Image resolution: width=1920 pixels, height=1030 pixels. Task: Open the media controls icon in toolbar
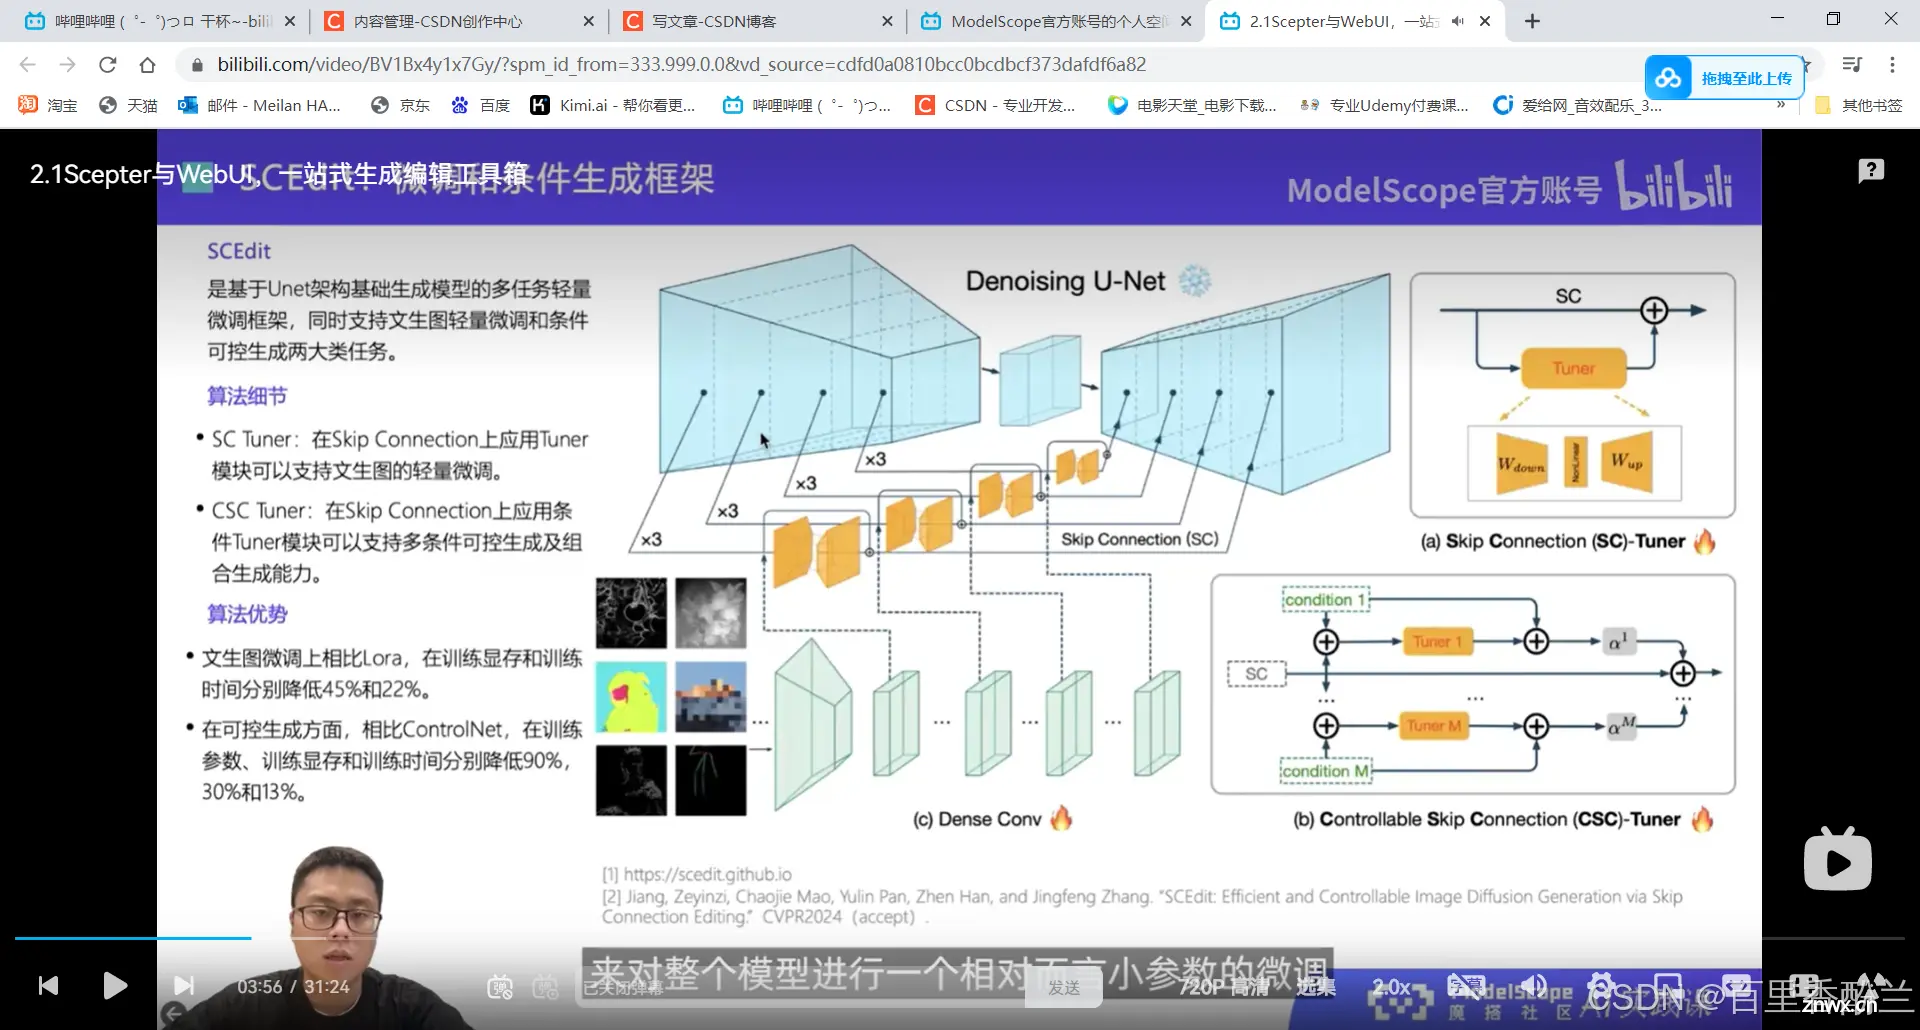pyautogui.click(x=1852, y=65)
